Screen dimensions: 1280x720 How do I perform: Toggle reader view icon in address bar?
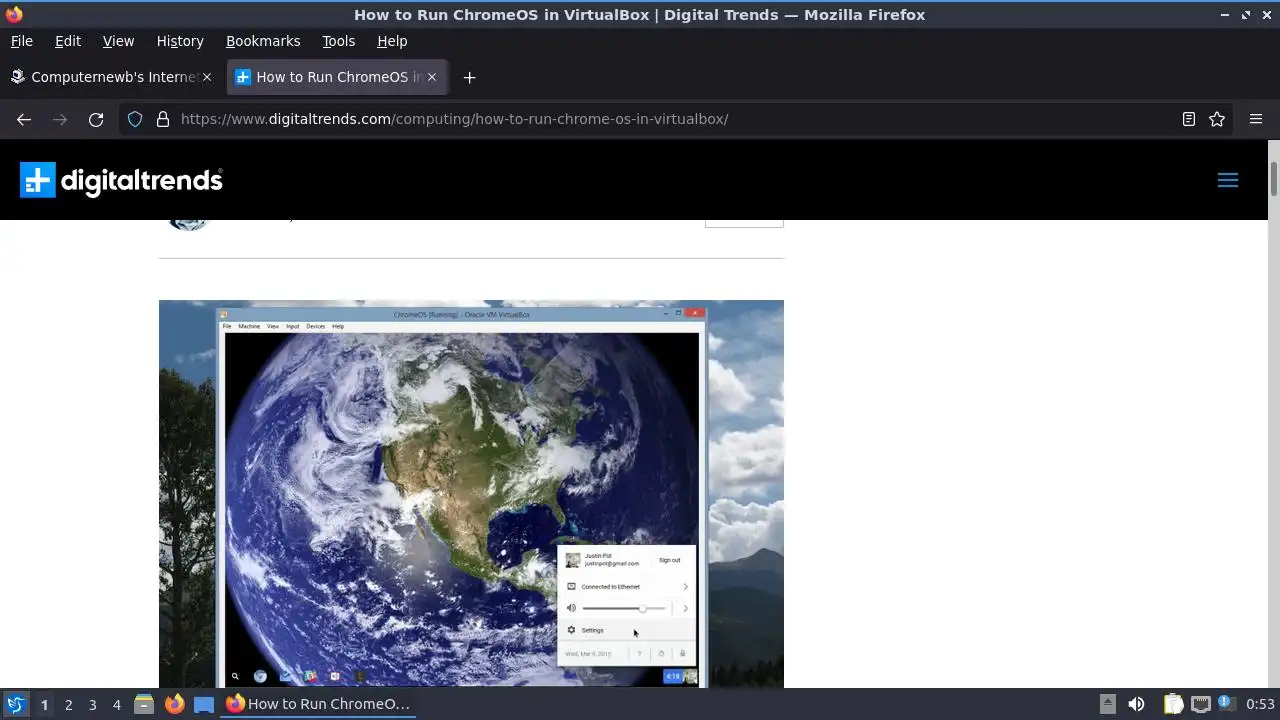[1189, 119]
